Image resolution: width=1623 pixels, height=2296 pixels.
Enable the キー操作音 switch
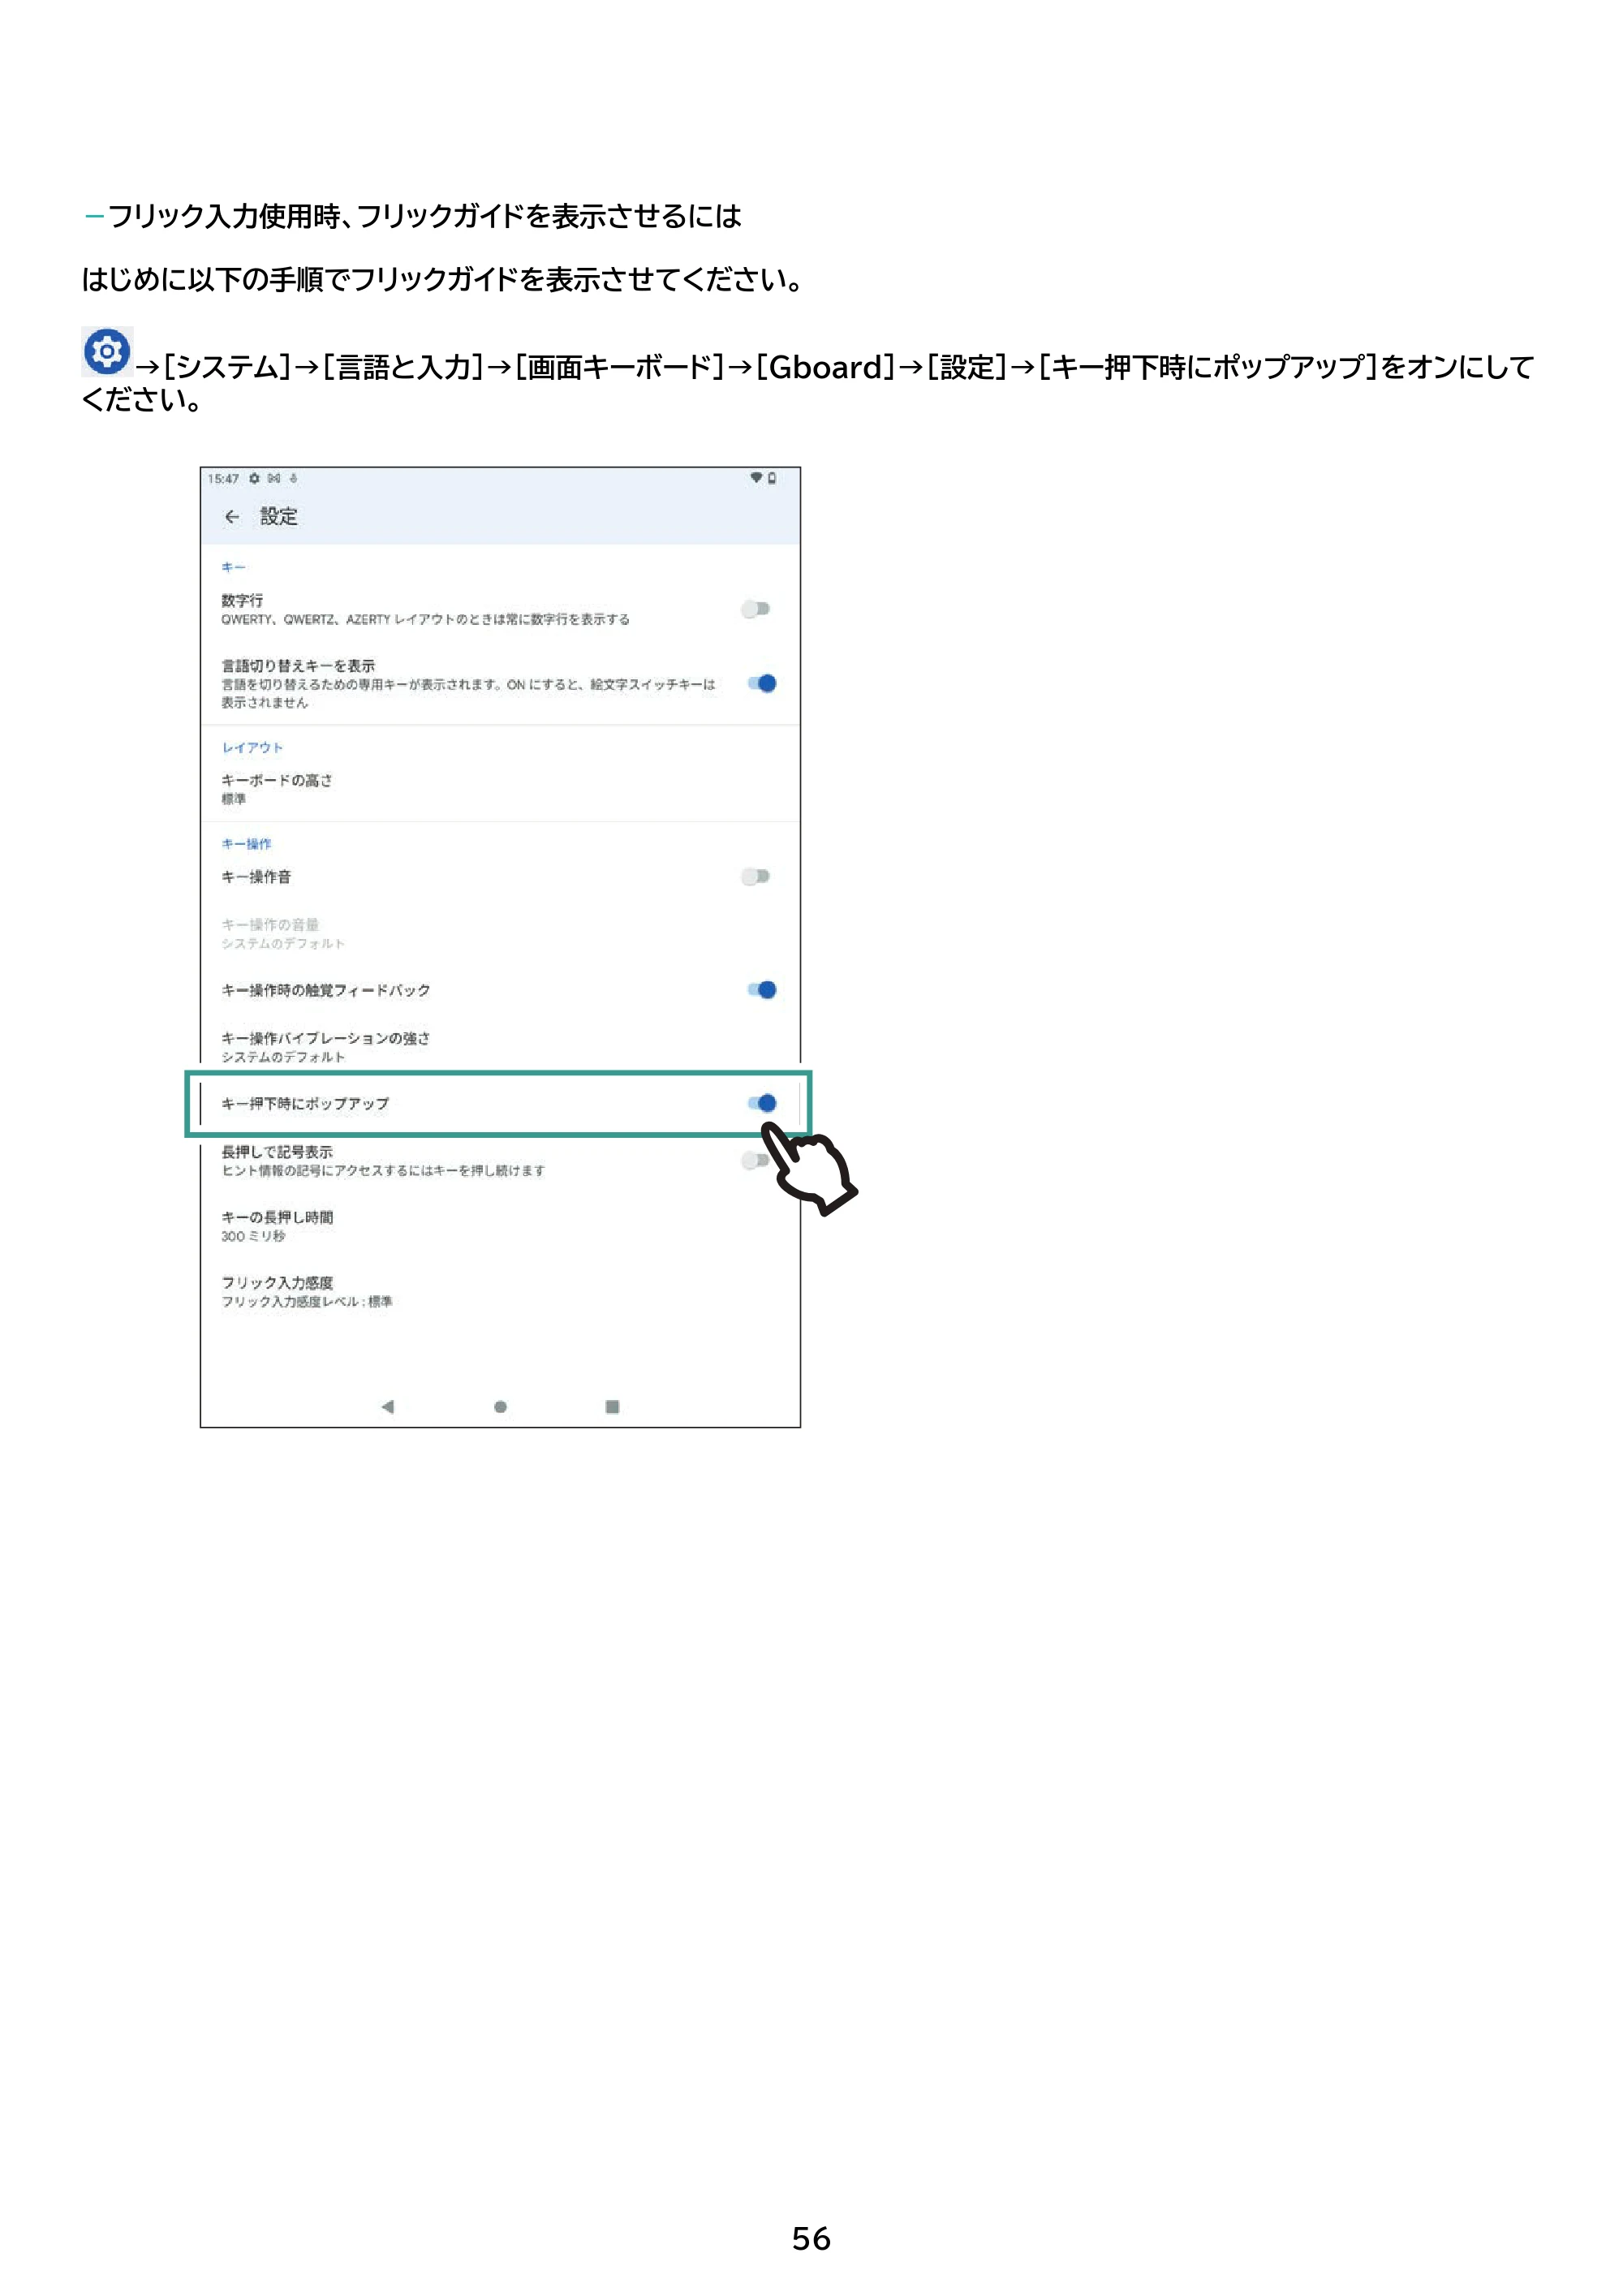756,877
